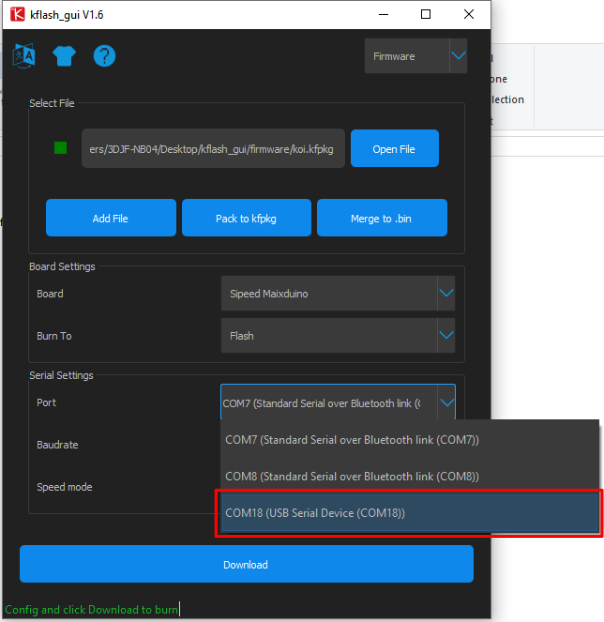Collapse the Port combo box arrow
Screen dimensions: 604x622
(x=446, y=403)
